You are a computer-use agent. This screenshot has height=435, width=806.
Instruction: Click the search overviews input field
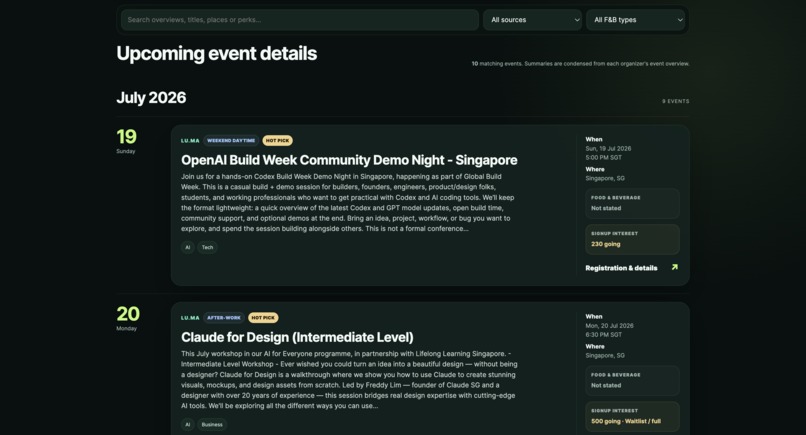[x=300, y=20]
